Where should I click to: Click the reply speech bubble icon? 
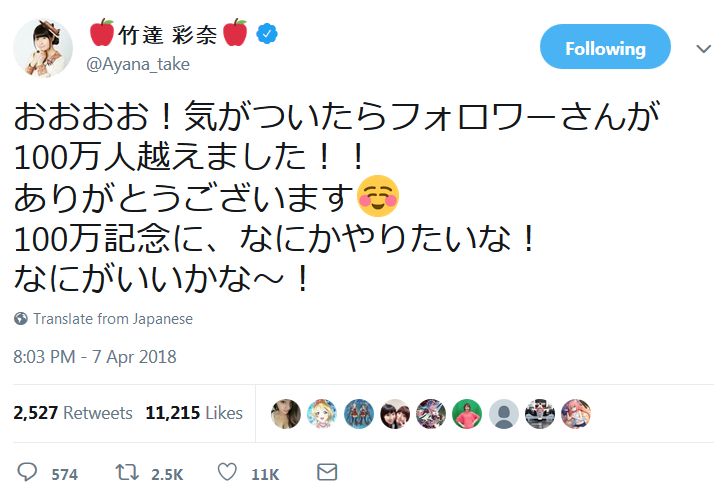coord(26,472)
